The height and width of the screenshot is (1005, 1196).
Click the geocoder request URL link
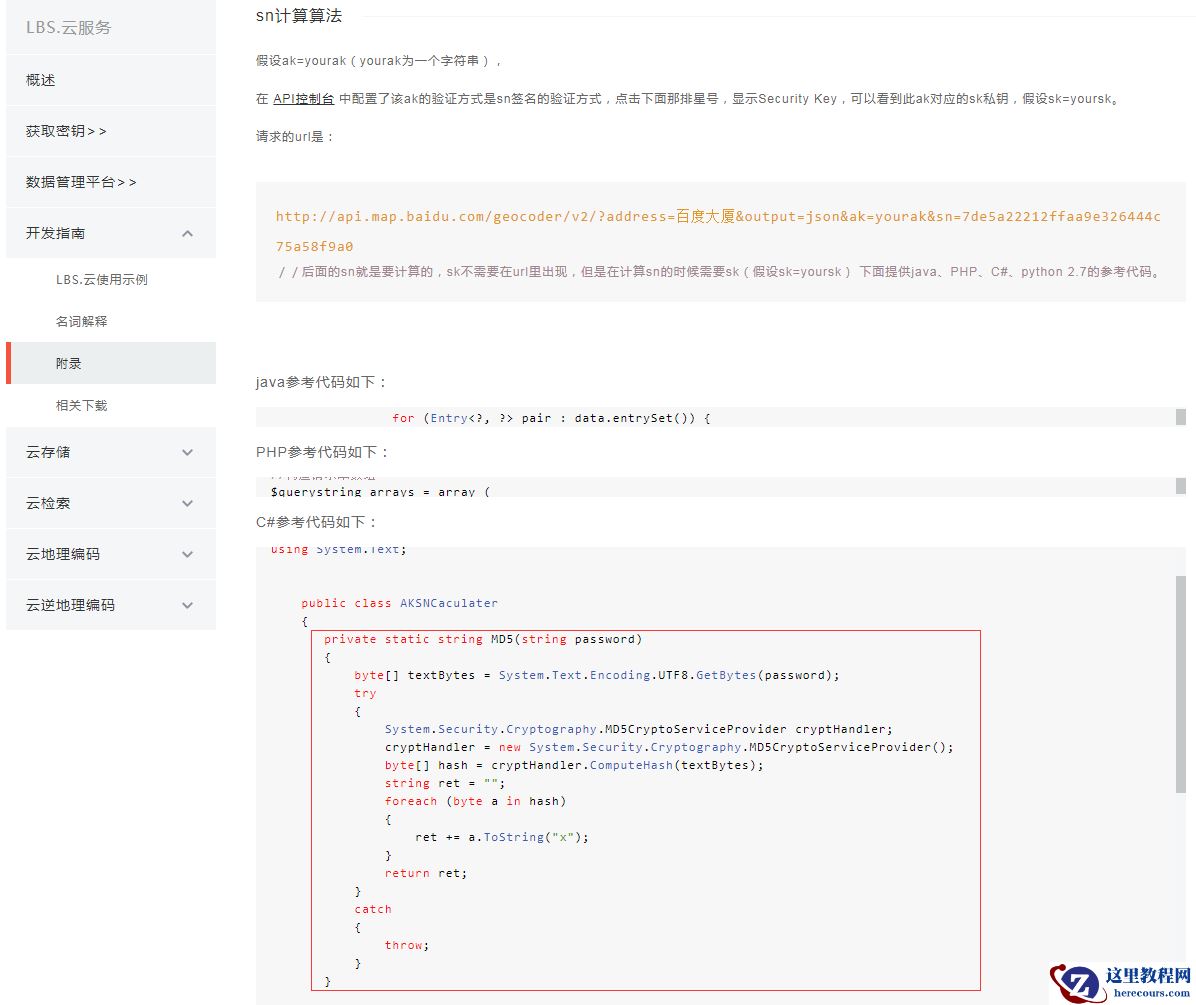pyautogui.click(x=700, y=216)
